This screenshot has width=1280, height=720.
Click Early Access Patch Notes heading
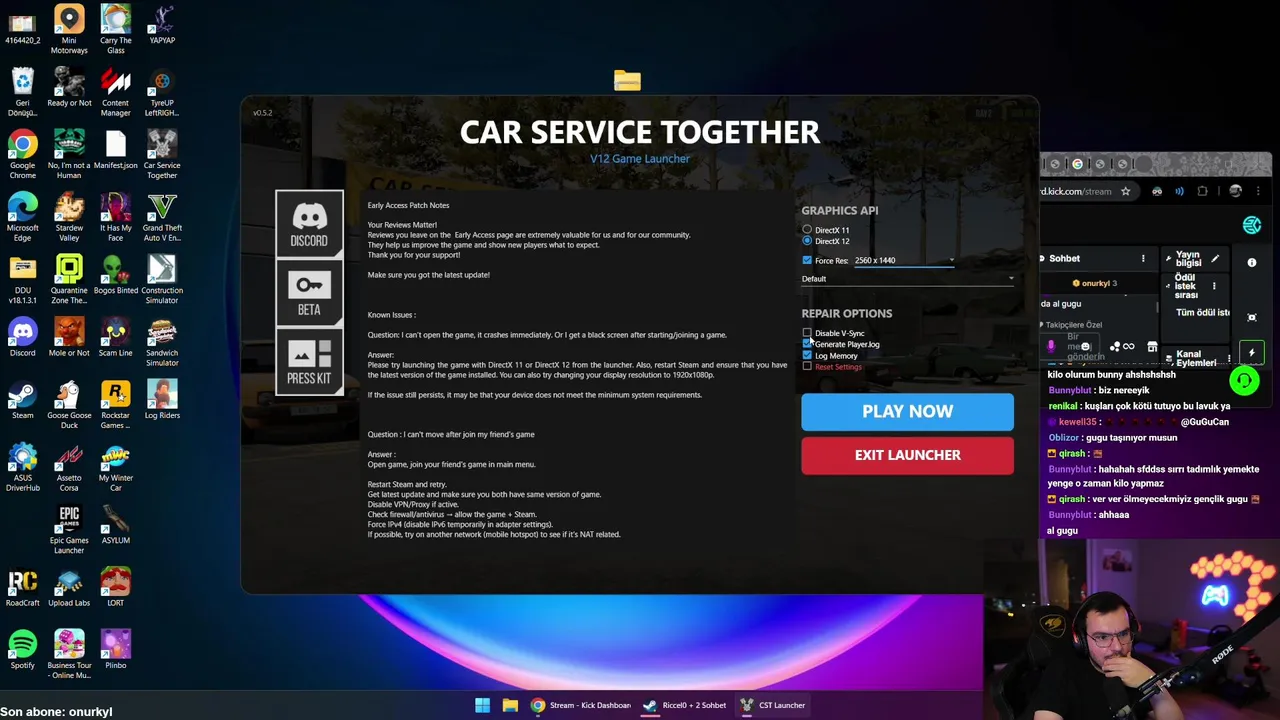tap(408, 205)
